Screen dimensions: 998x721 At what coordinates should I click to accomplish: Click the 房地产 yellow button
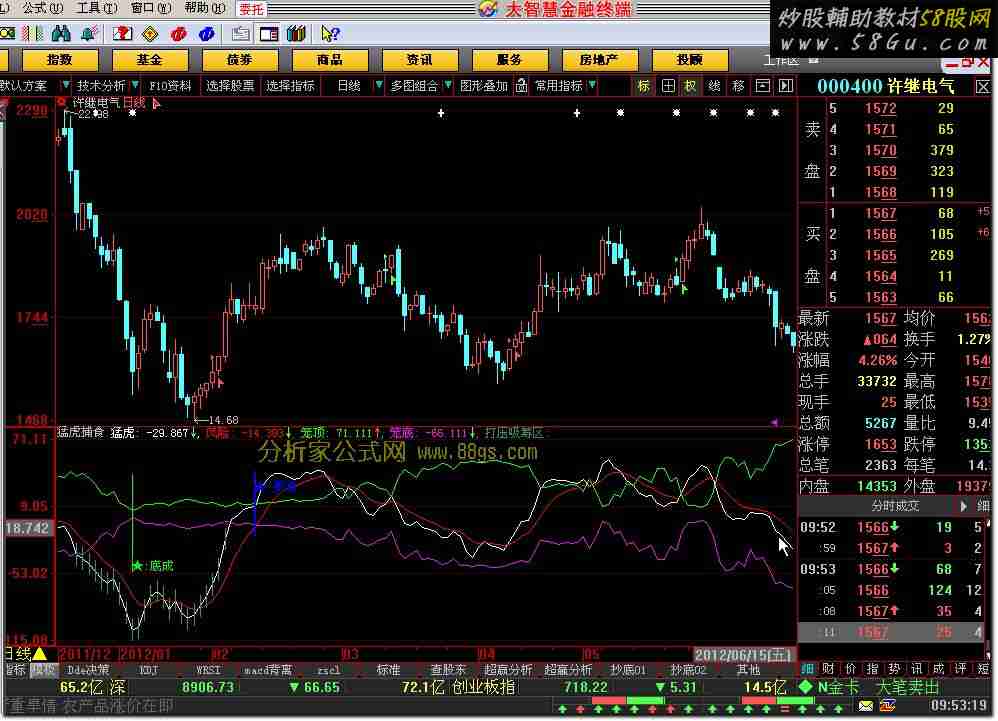600,60
